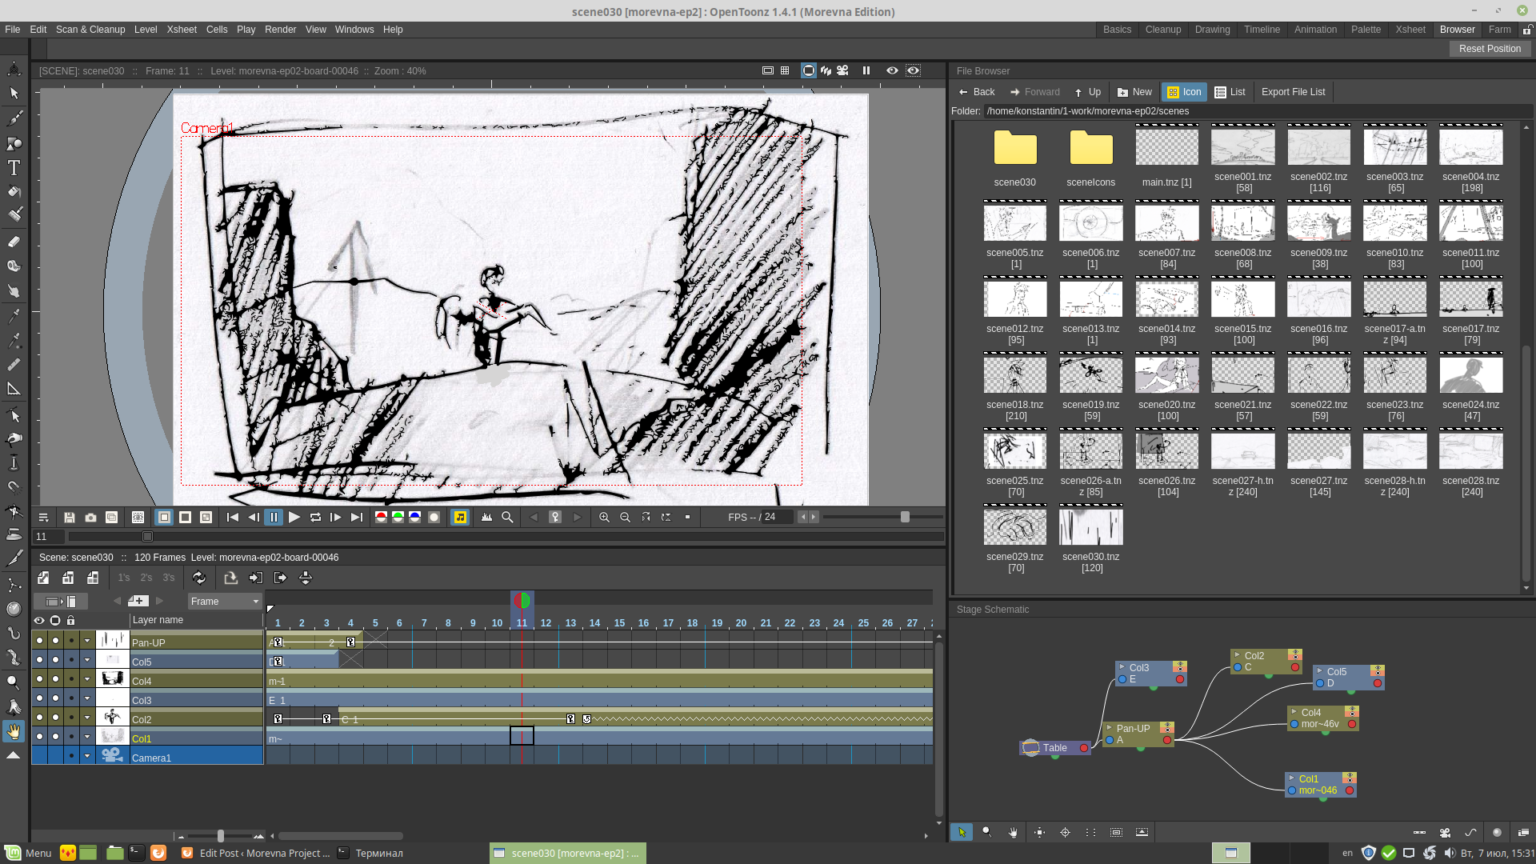Toggle the sound (music note) button
Viewport: 1536px width, 864px height.
coord(460,517)
